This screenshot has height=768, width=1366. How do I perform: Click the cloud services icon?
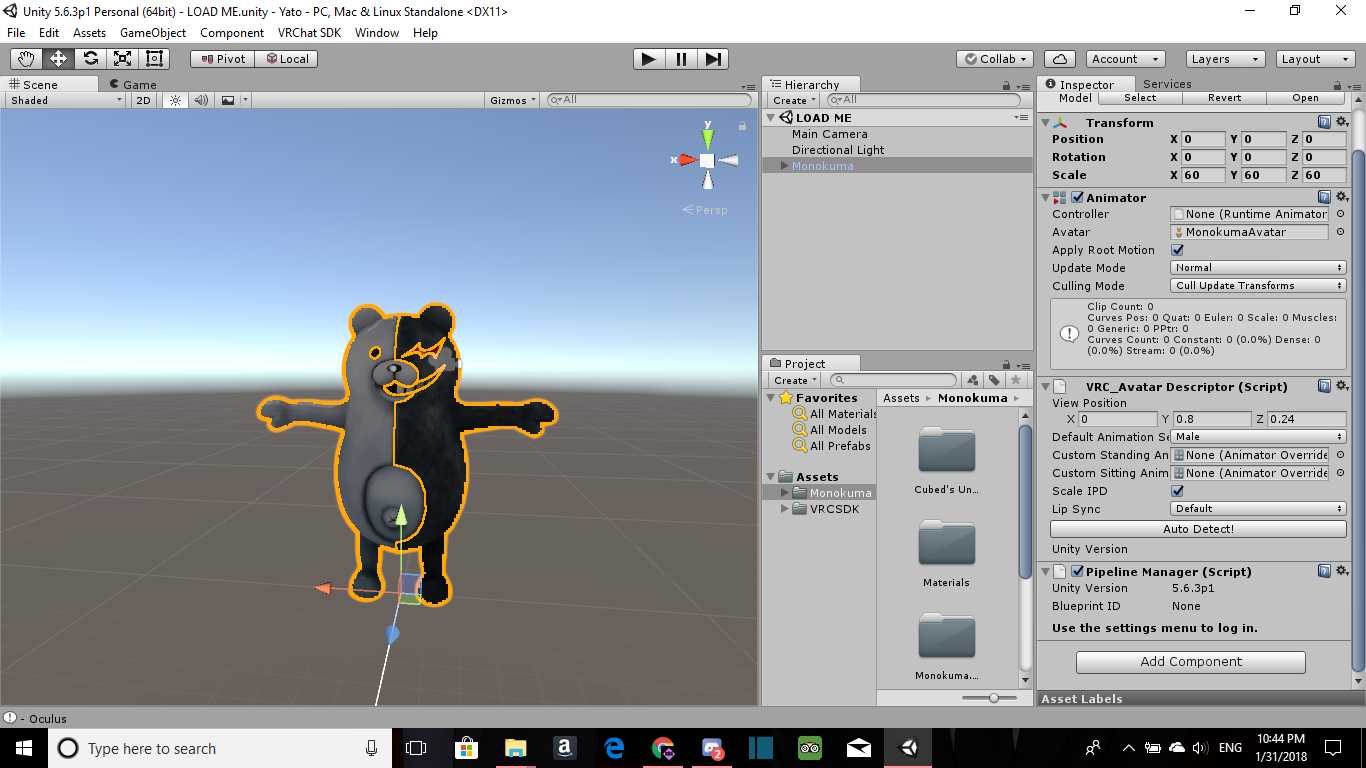pyautogui.click(x=1059, y=59)
